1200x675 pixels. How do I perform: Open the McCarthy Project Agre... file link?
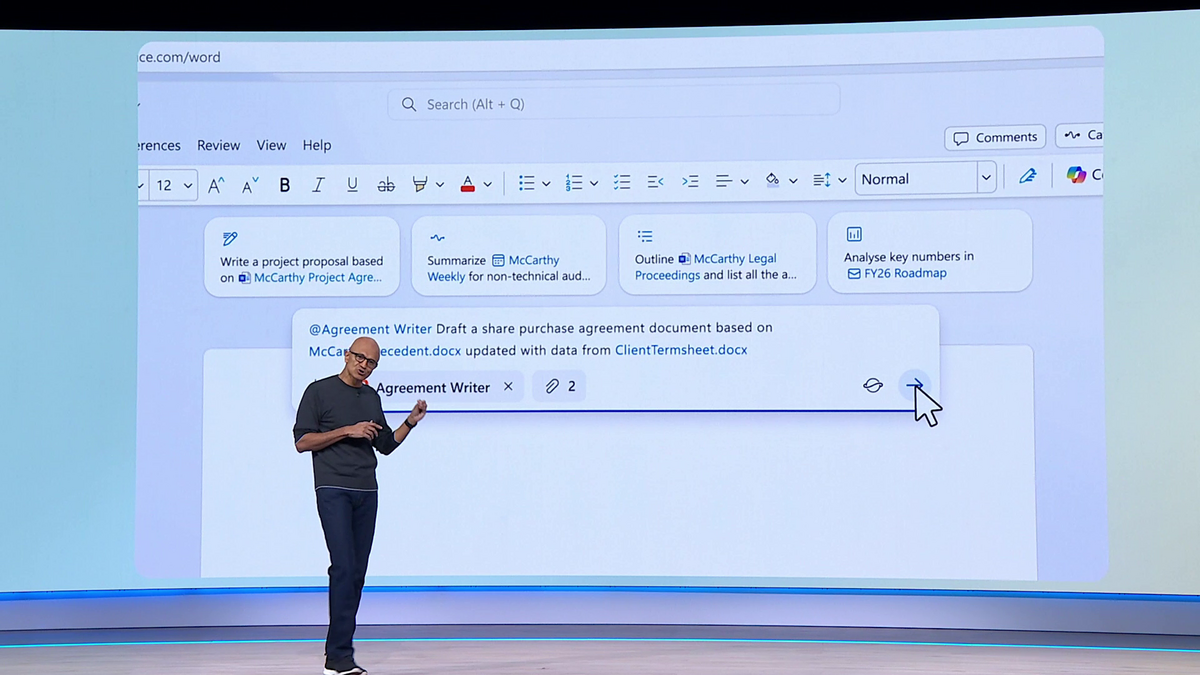(x=310, y=278)
